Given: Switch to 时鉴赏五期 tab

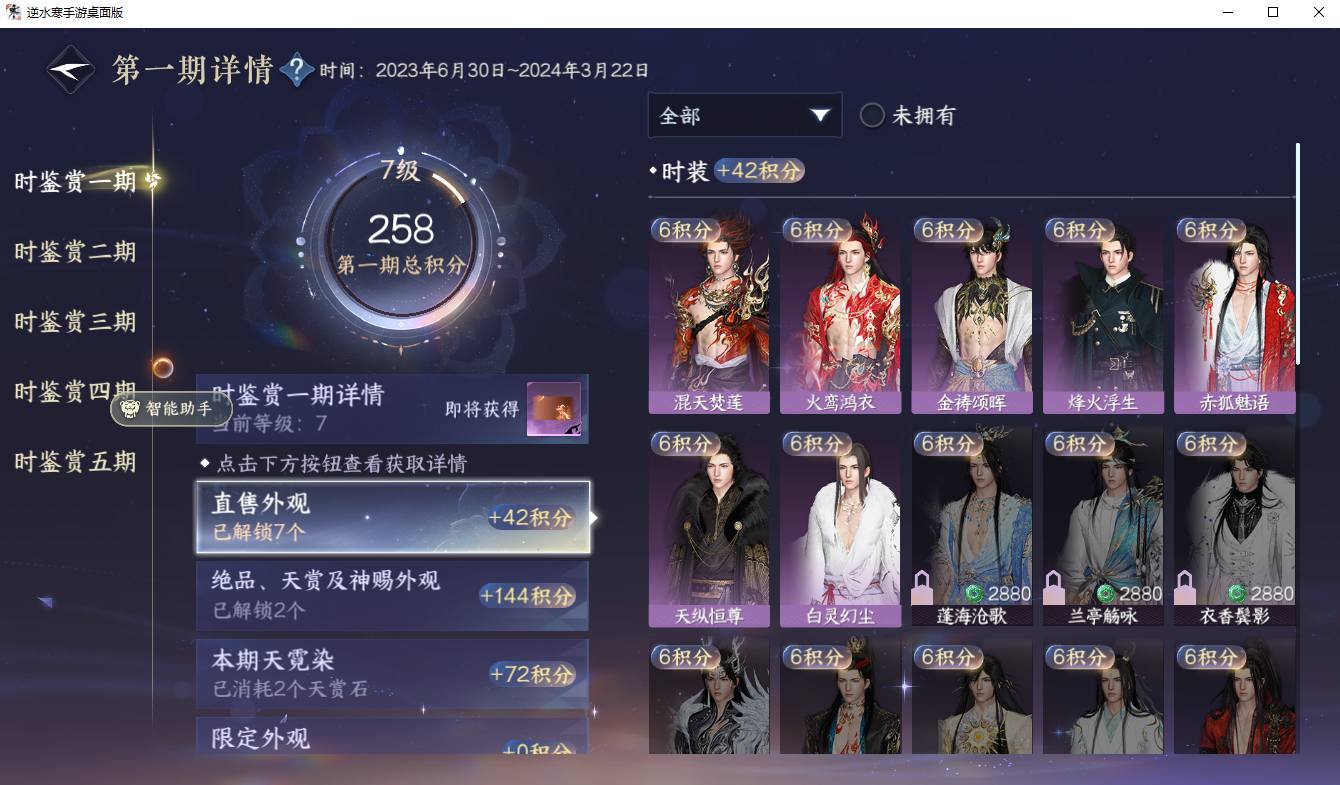Looking at the screenshot, I should [75, 462].
